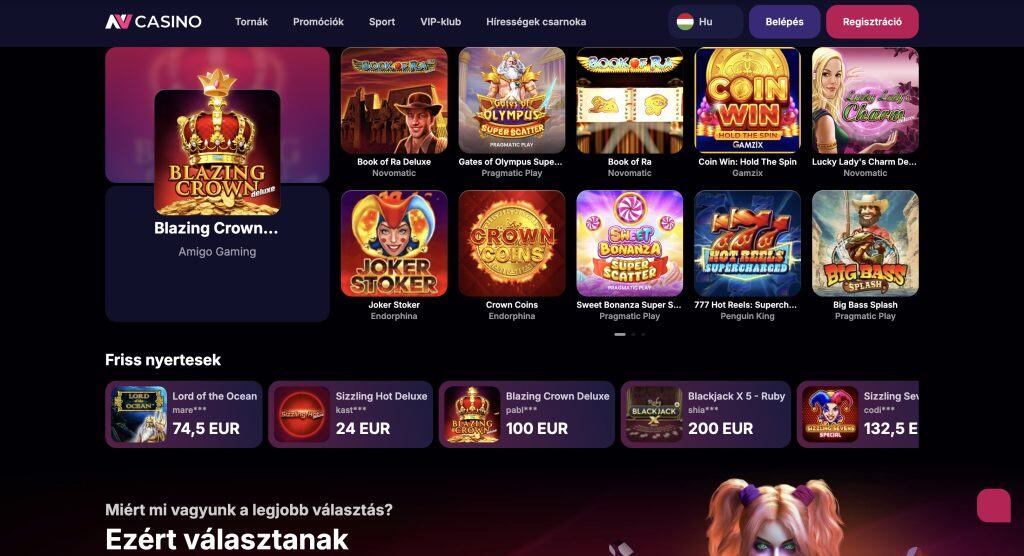Expand the Hu language selector
The width and height of the screenshot is (1024, 556).
pyautogui.click(x=705, y=22)
